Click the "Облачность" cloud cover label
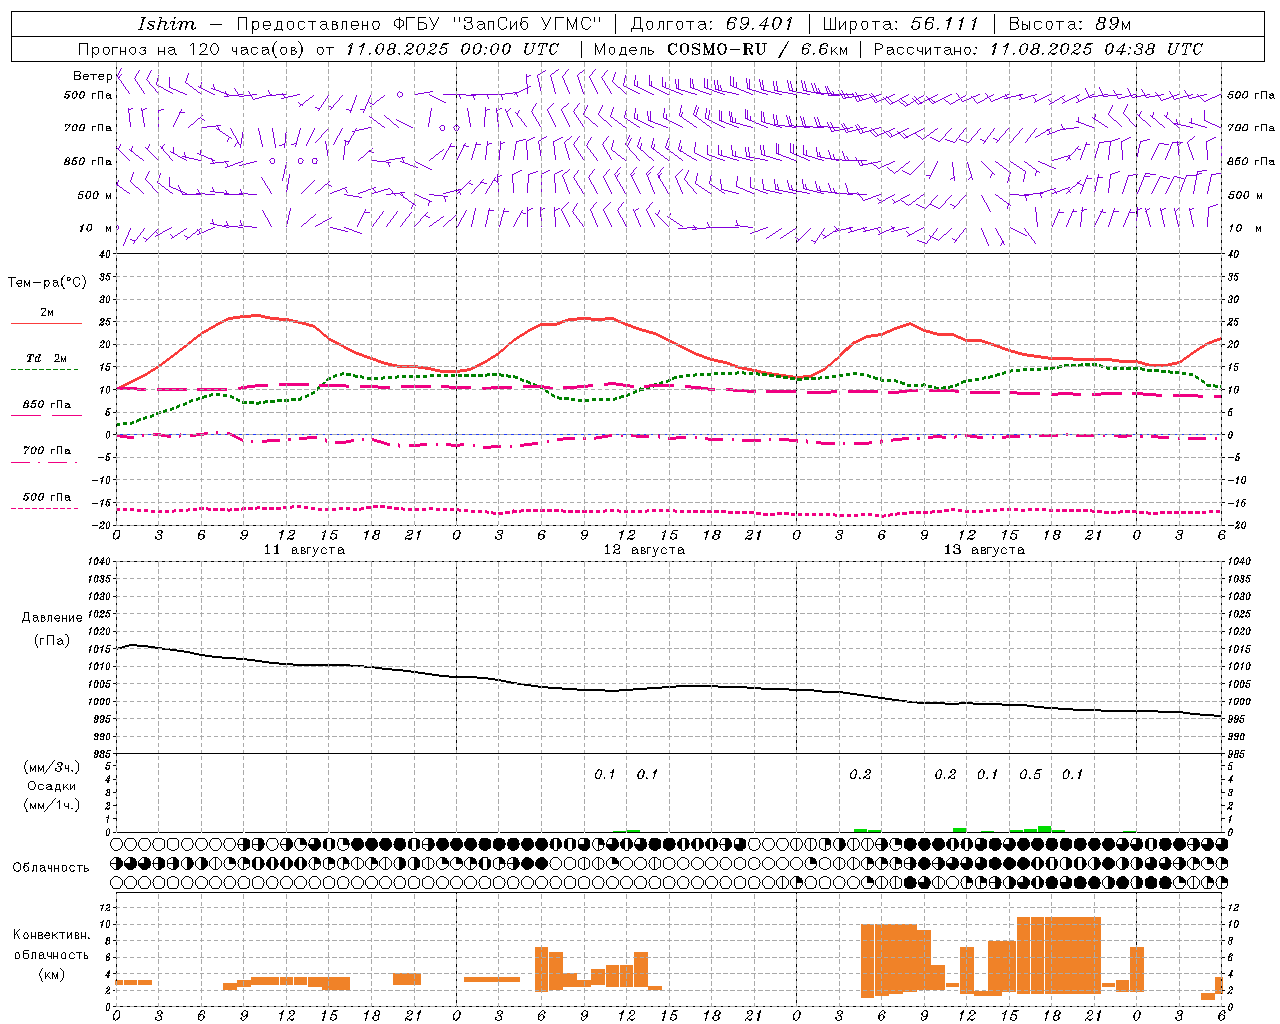 (51, 867)
